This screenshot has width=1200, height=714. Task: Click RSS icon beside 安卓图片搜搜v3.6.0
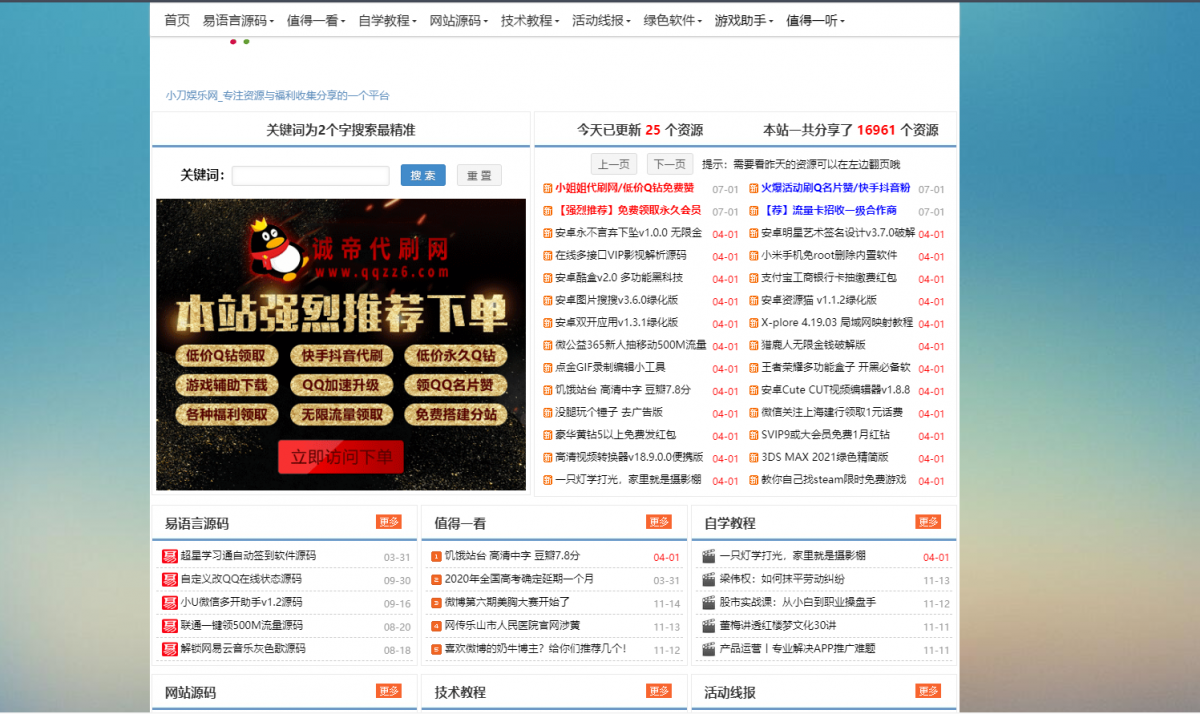click(547, 300)
